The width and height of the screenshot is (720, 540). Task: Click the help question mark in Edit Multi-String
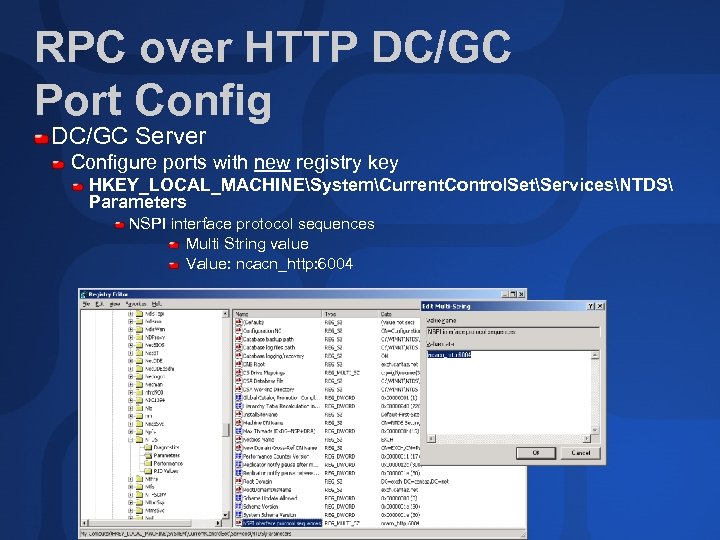[591, 306]
